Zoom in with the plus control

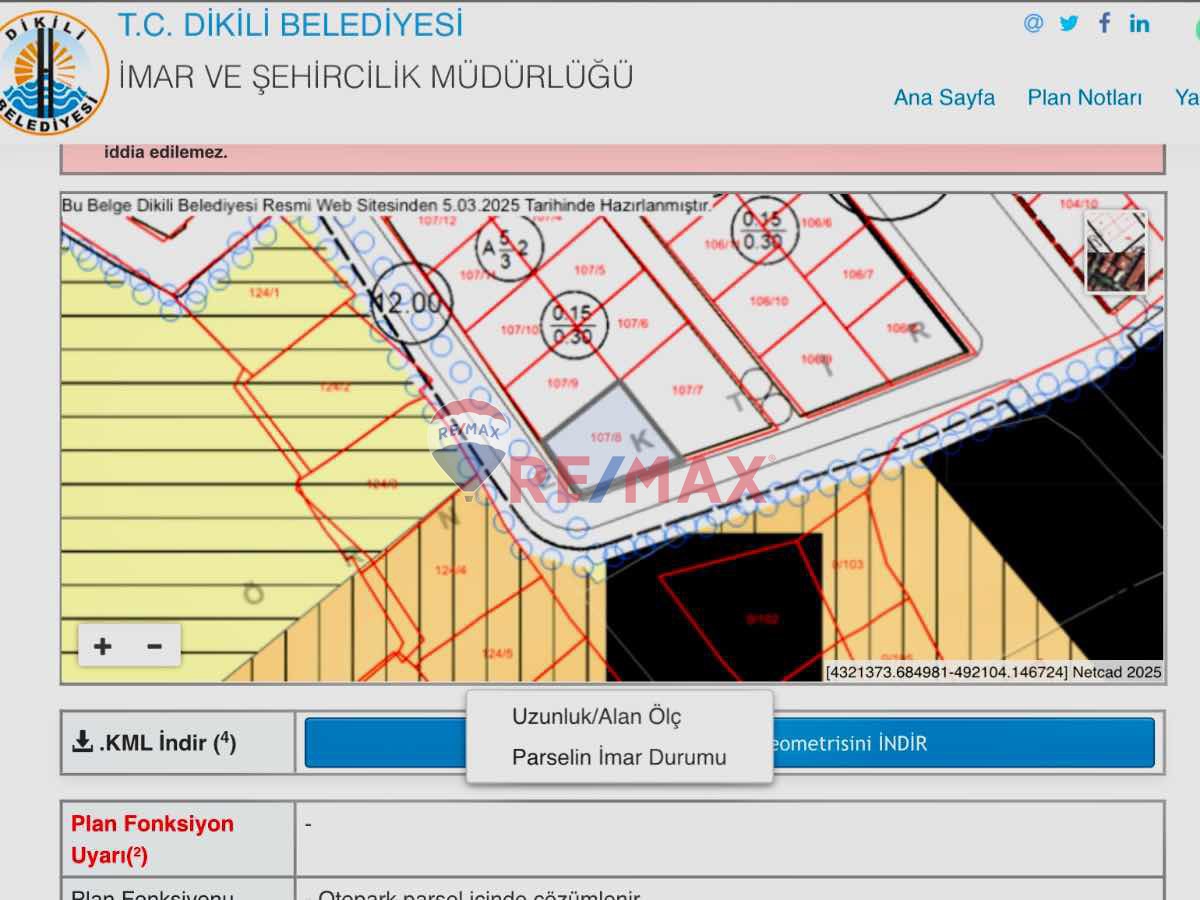click(x=103, y=645)
